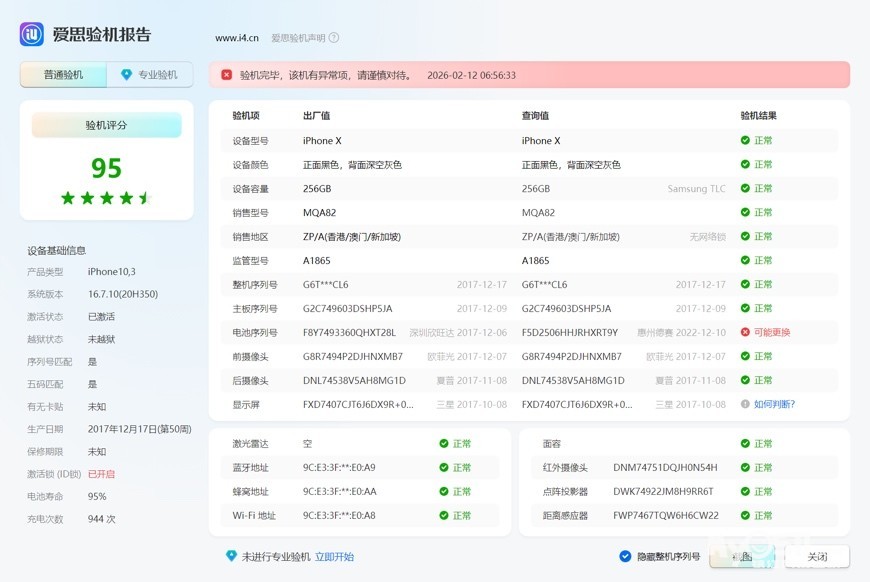
Task: Click the gray info icon in 显示屏 row
Action: 745,404
